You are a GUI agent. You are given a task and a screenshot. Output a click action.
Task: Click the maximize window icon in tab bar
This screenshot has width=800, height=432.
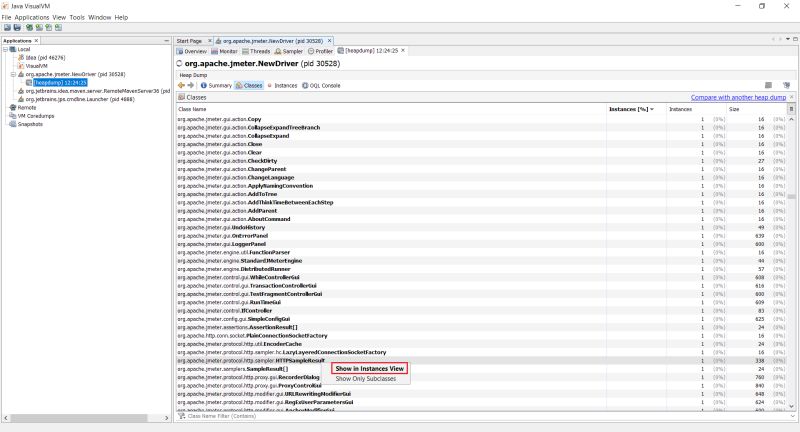(x=795, y=39)
